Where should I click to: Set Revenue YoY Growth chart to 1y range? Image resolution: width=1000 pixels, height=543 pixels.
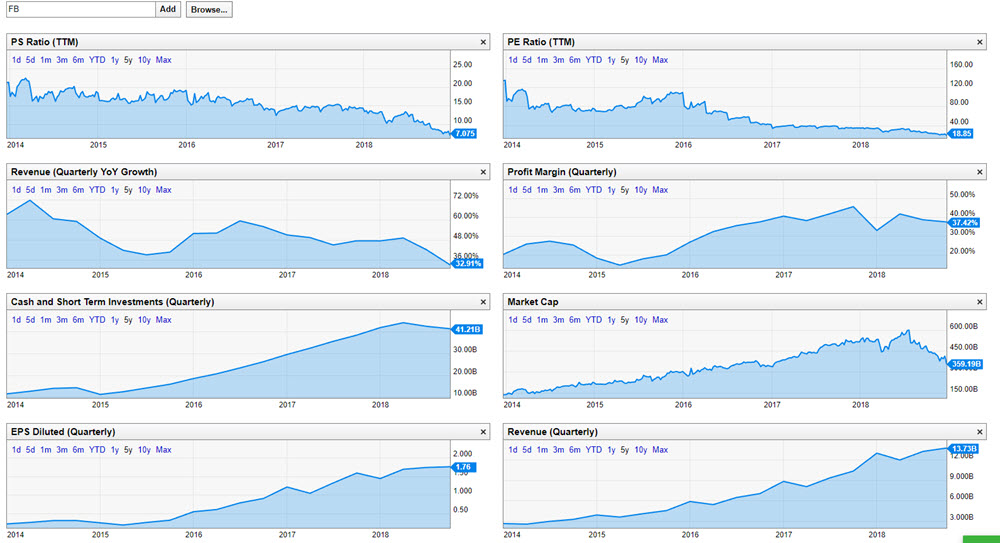point(115,190)
